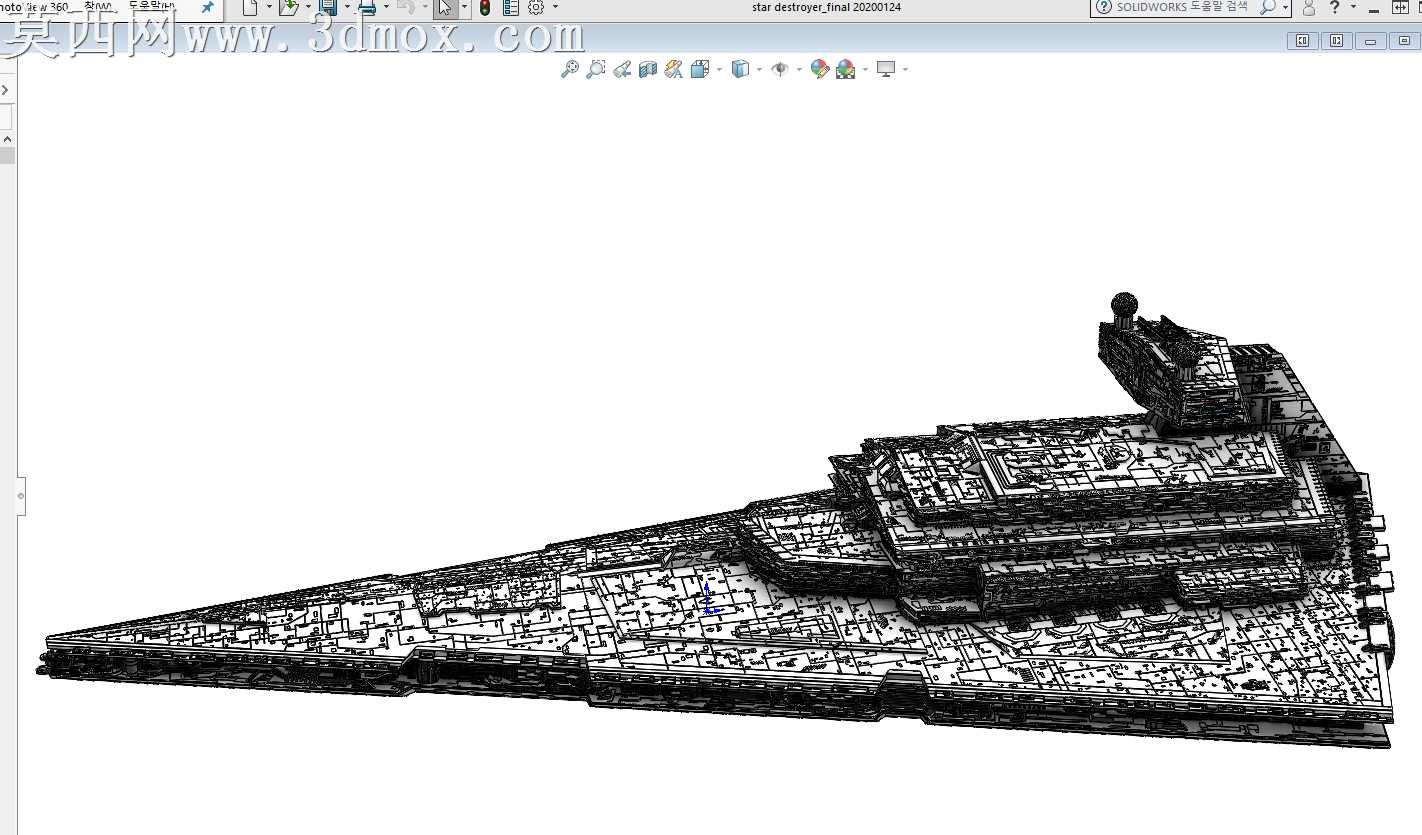Toggle the Hide/Show Items eye icon

point(780,69)
